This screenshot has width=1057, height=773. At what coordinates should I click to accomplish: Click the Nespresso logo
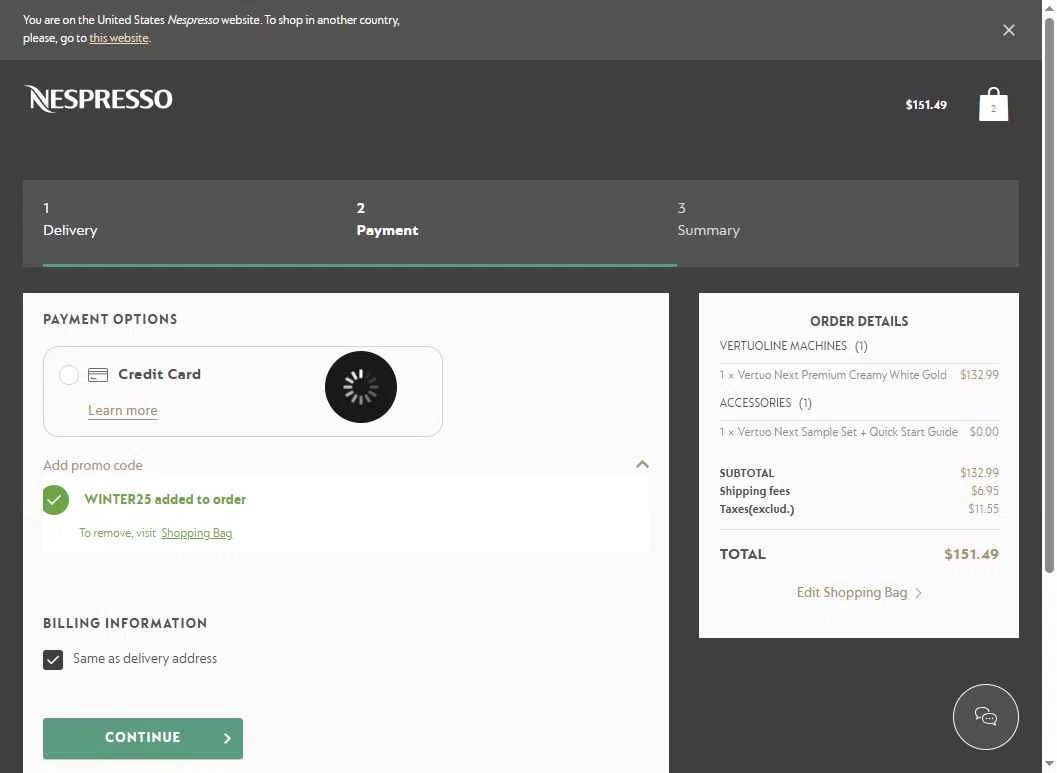tap(98, 98)
